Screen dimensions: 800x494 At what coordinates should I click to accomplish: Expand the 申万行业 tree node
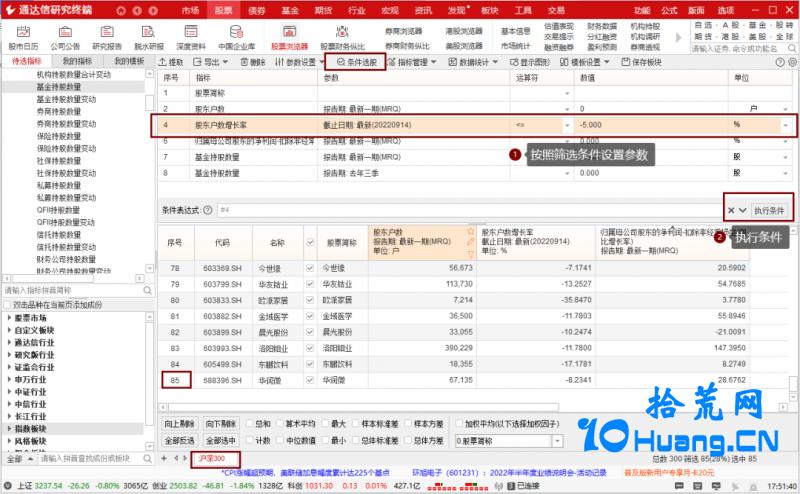pos(9,379)
